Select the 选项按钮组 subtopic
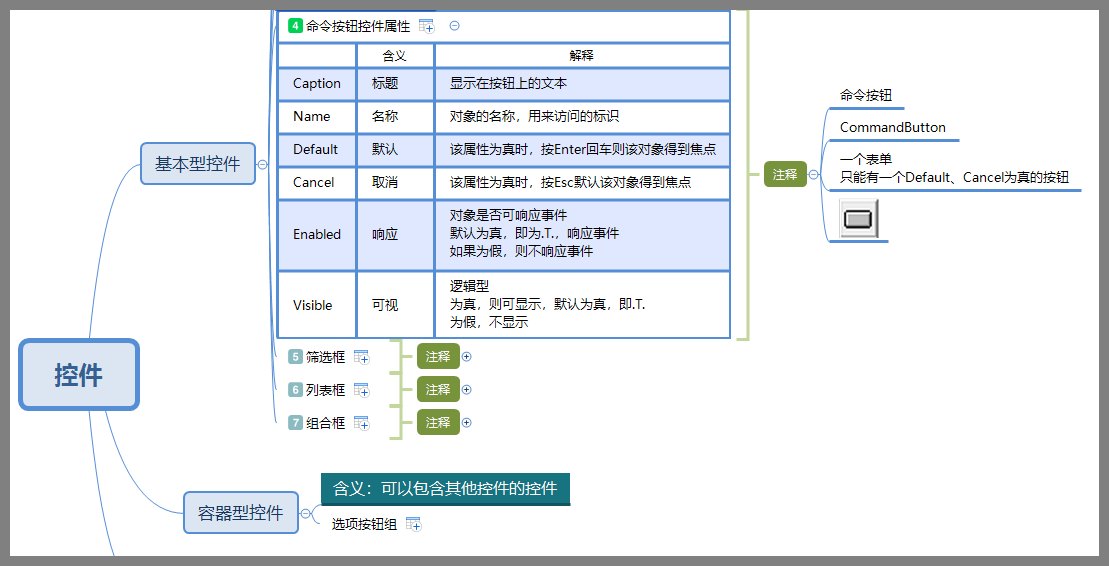1109x566 pixels. pos(364,524)
